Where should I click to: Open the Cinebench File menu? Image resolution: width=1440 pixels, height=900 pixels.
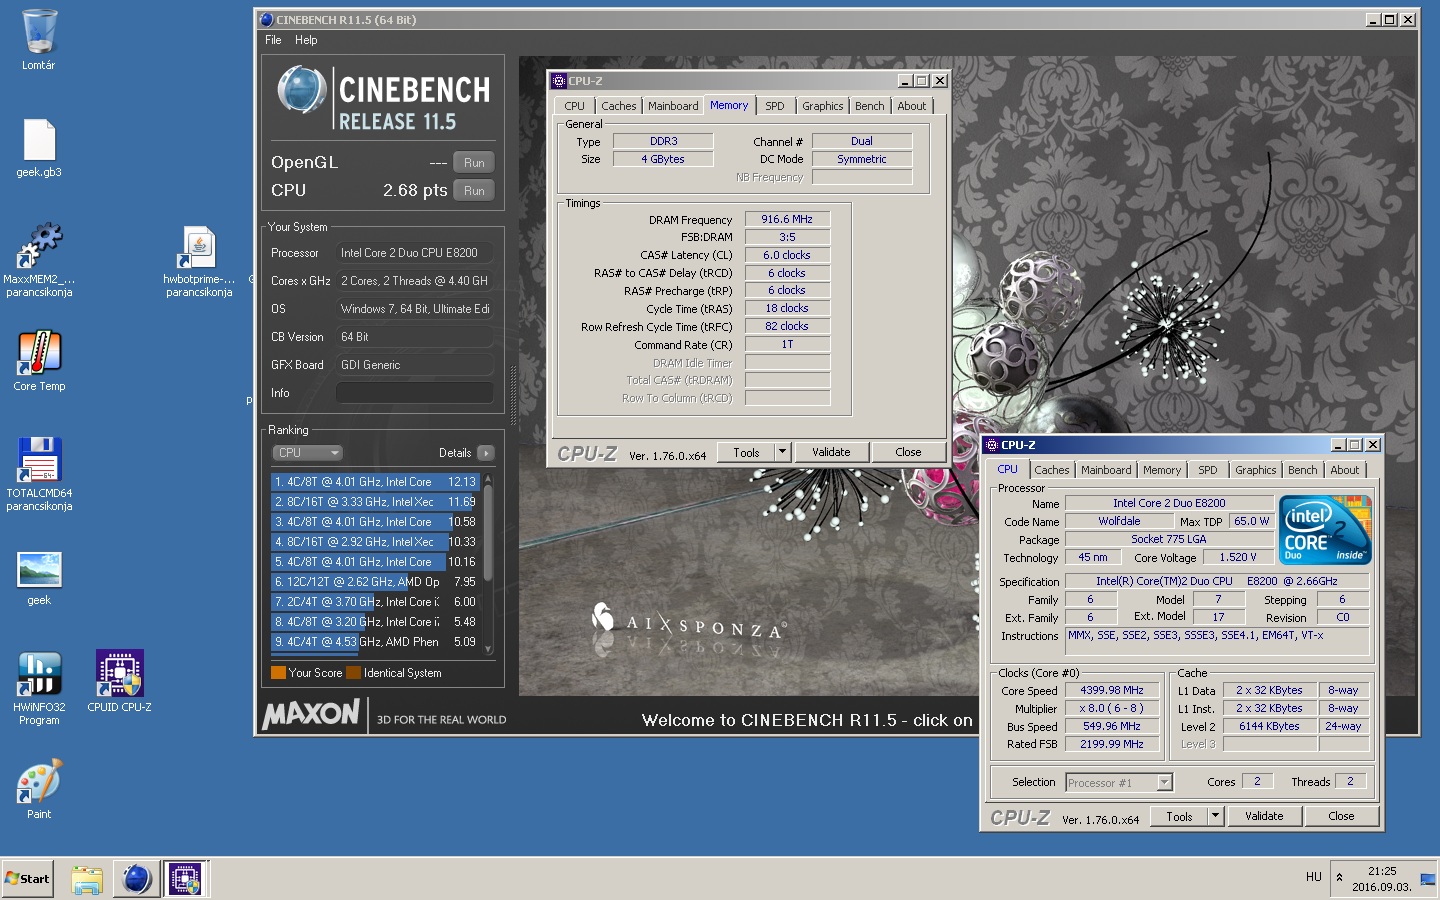pos(273,40)
